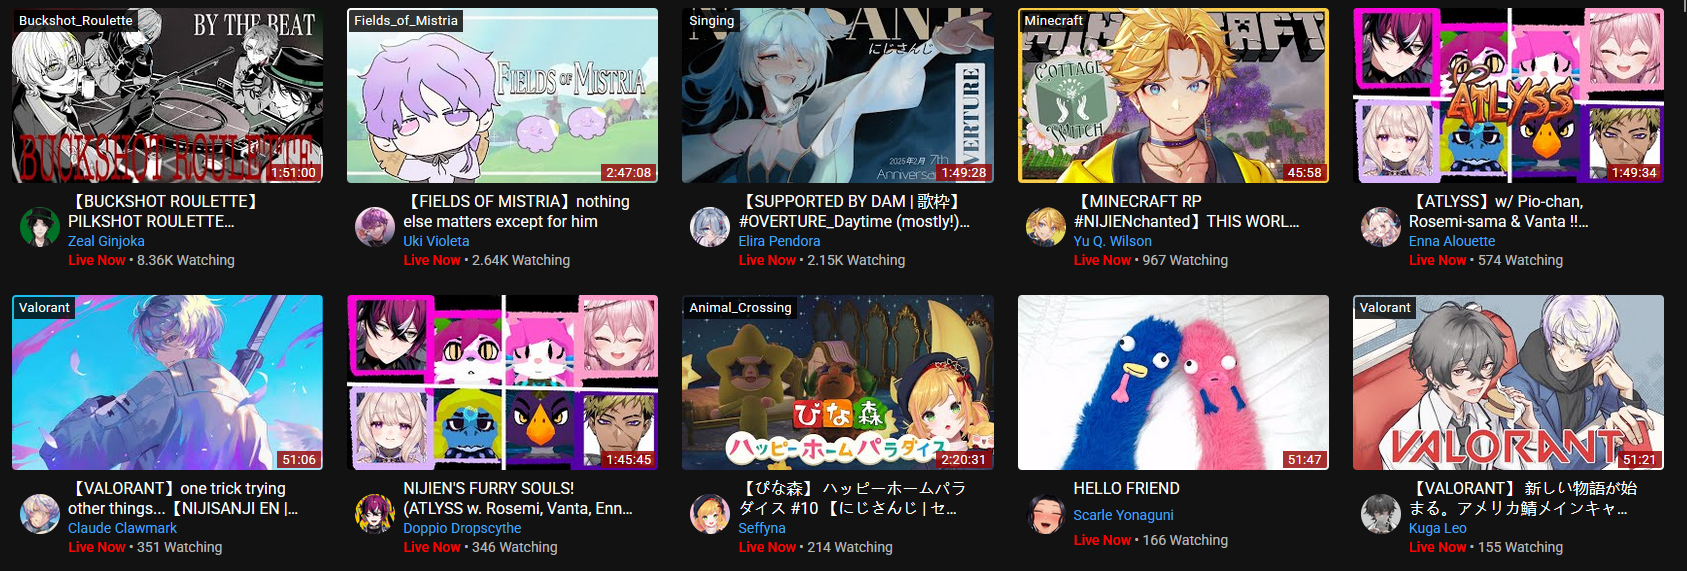Open the Seffyna channel name link

pyautogui.click(x=762, y=528)
